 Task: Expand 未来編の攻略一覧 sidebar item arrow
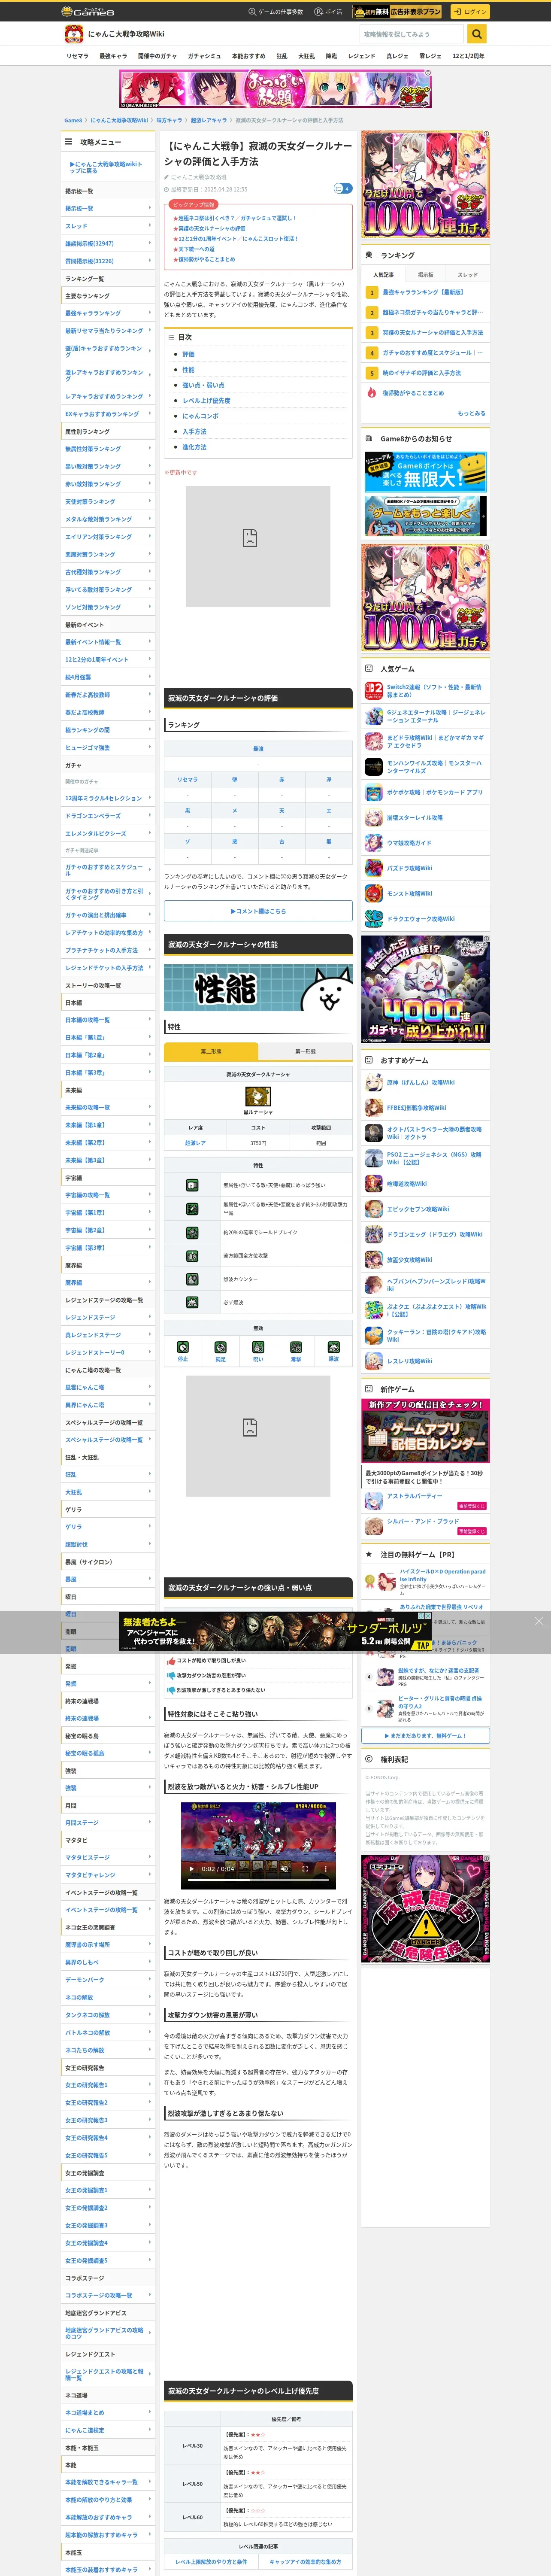150,1107
